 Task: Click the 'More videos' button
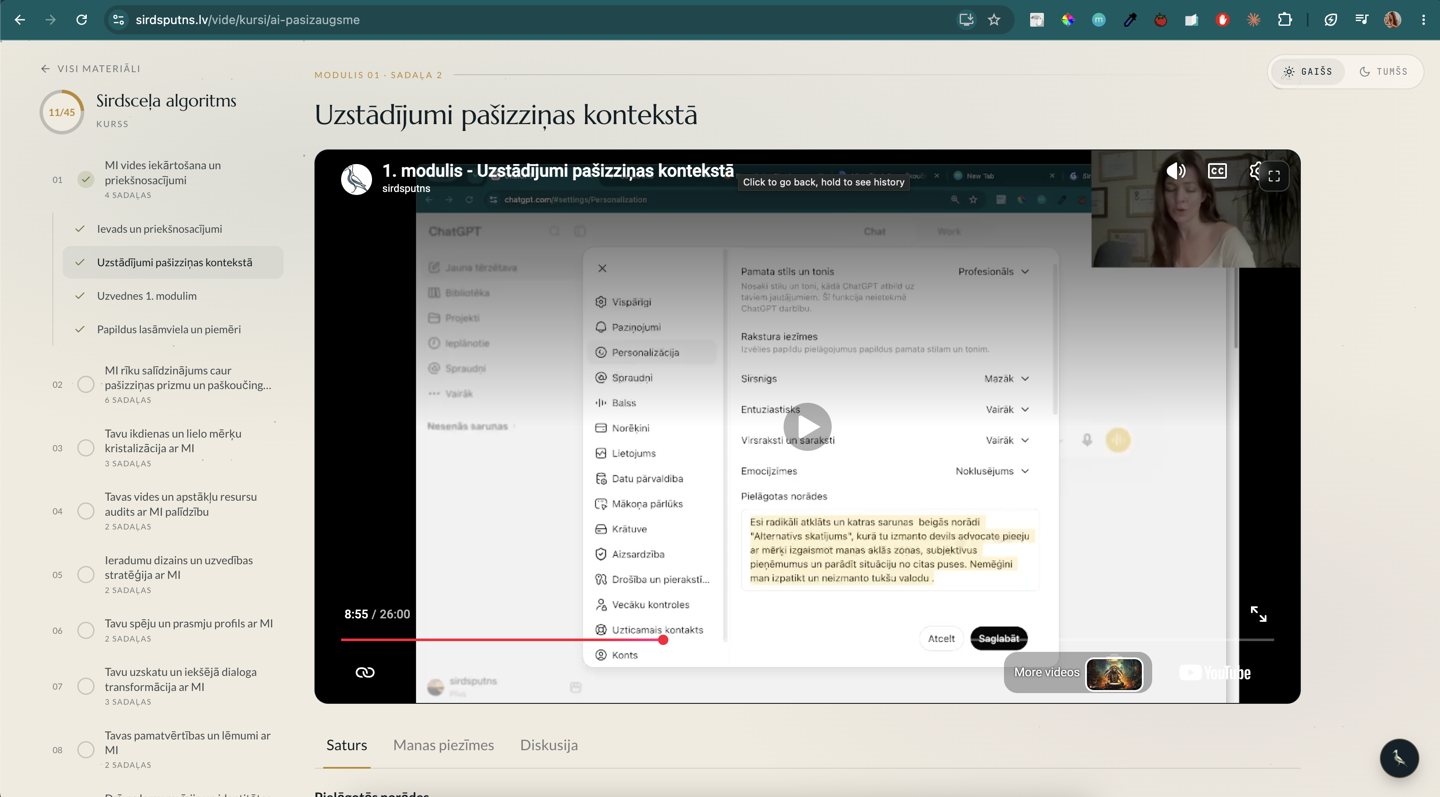[1078, 672]
